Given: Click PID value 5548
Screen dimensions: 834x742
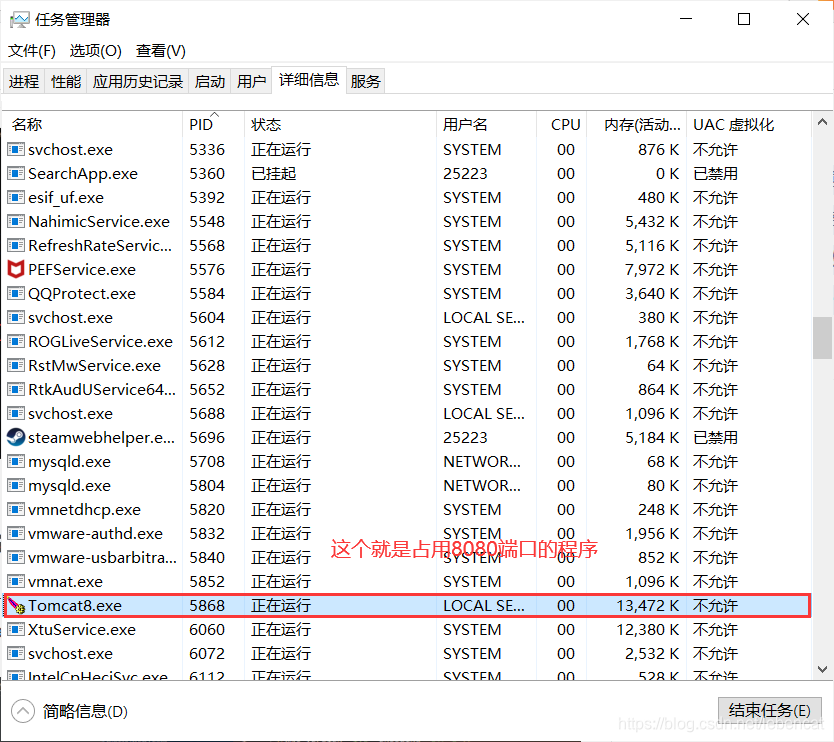Looking at the screenshot, I should [207, 221].
